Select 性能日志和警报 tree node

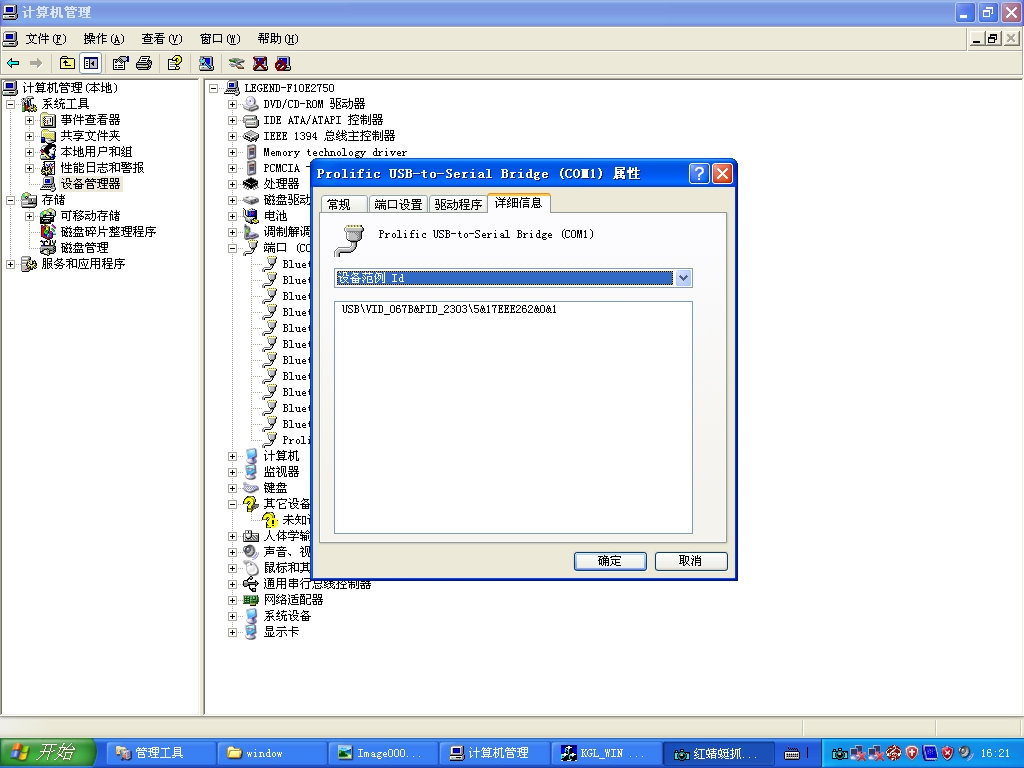point(102,168)
